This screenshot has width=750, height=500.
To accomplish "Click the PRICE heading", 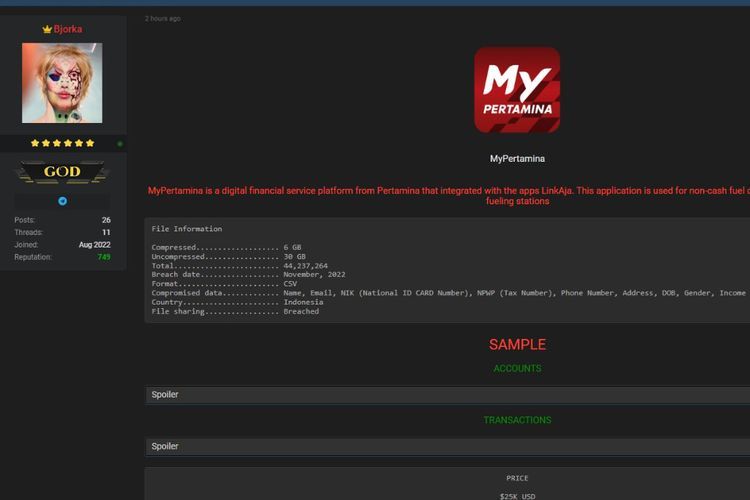I will coord(517,478).
